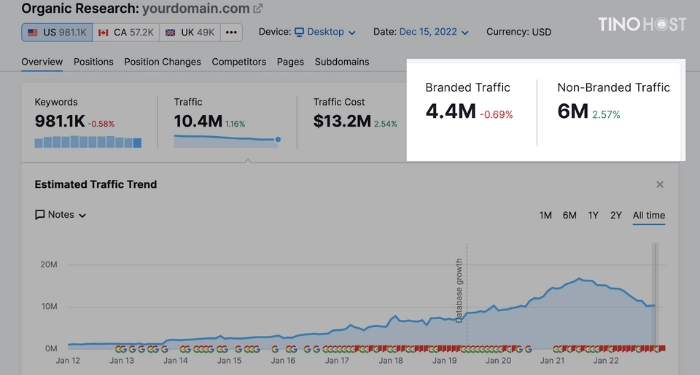Open external link icon beside yourdomain.com
This screenshot has height=375, width=700.
coord(258,8)
